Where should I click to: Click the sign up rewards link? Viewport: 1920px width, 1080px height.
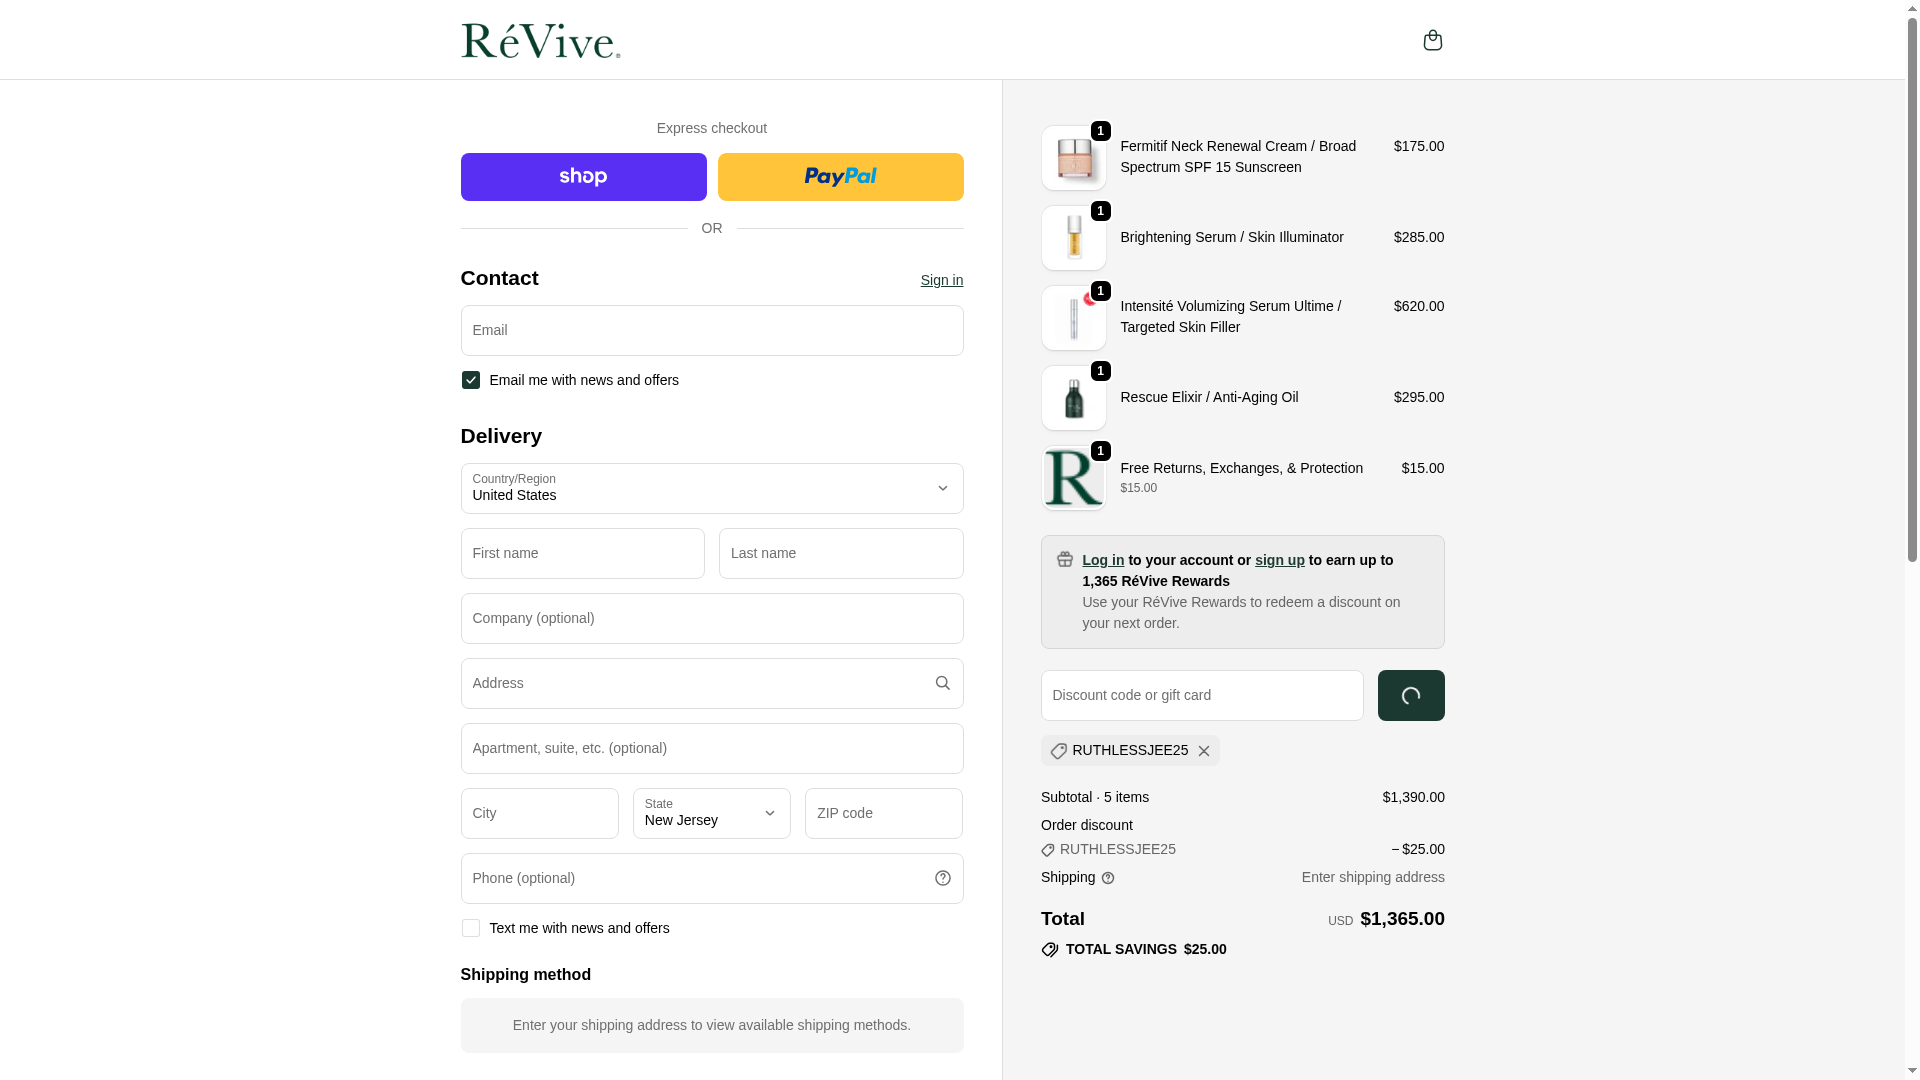(x=1279, y=560)
